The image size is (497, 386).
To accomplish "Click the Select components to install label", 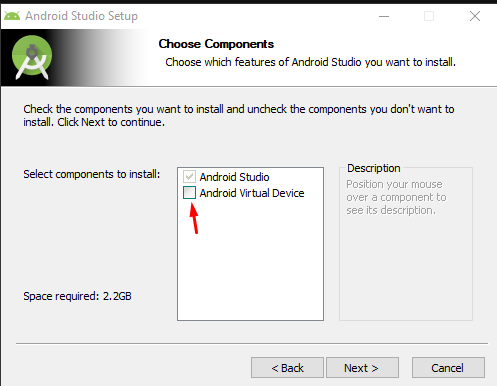I will 92,174.
